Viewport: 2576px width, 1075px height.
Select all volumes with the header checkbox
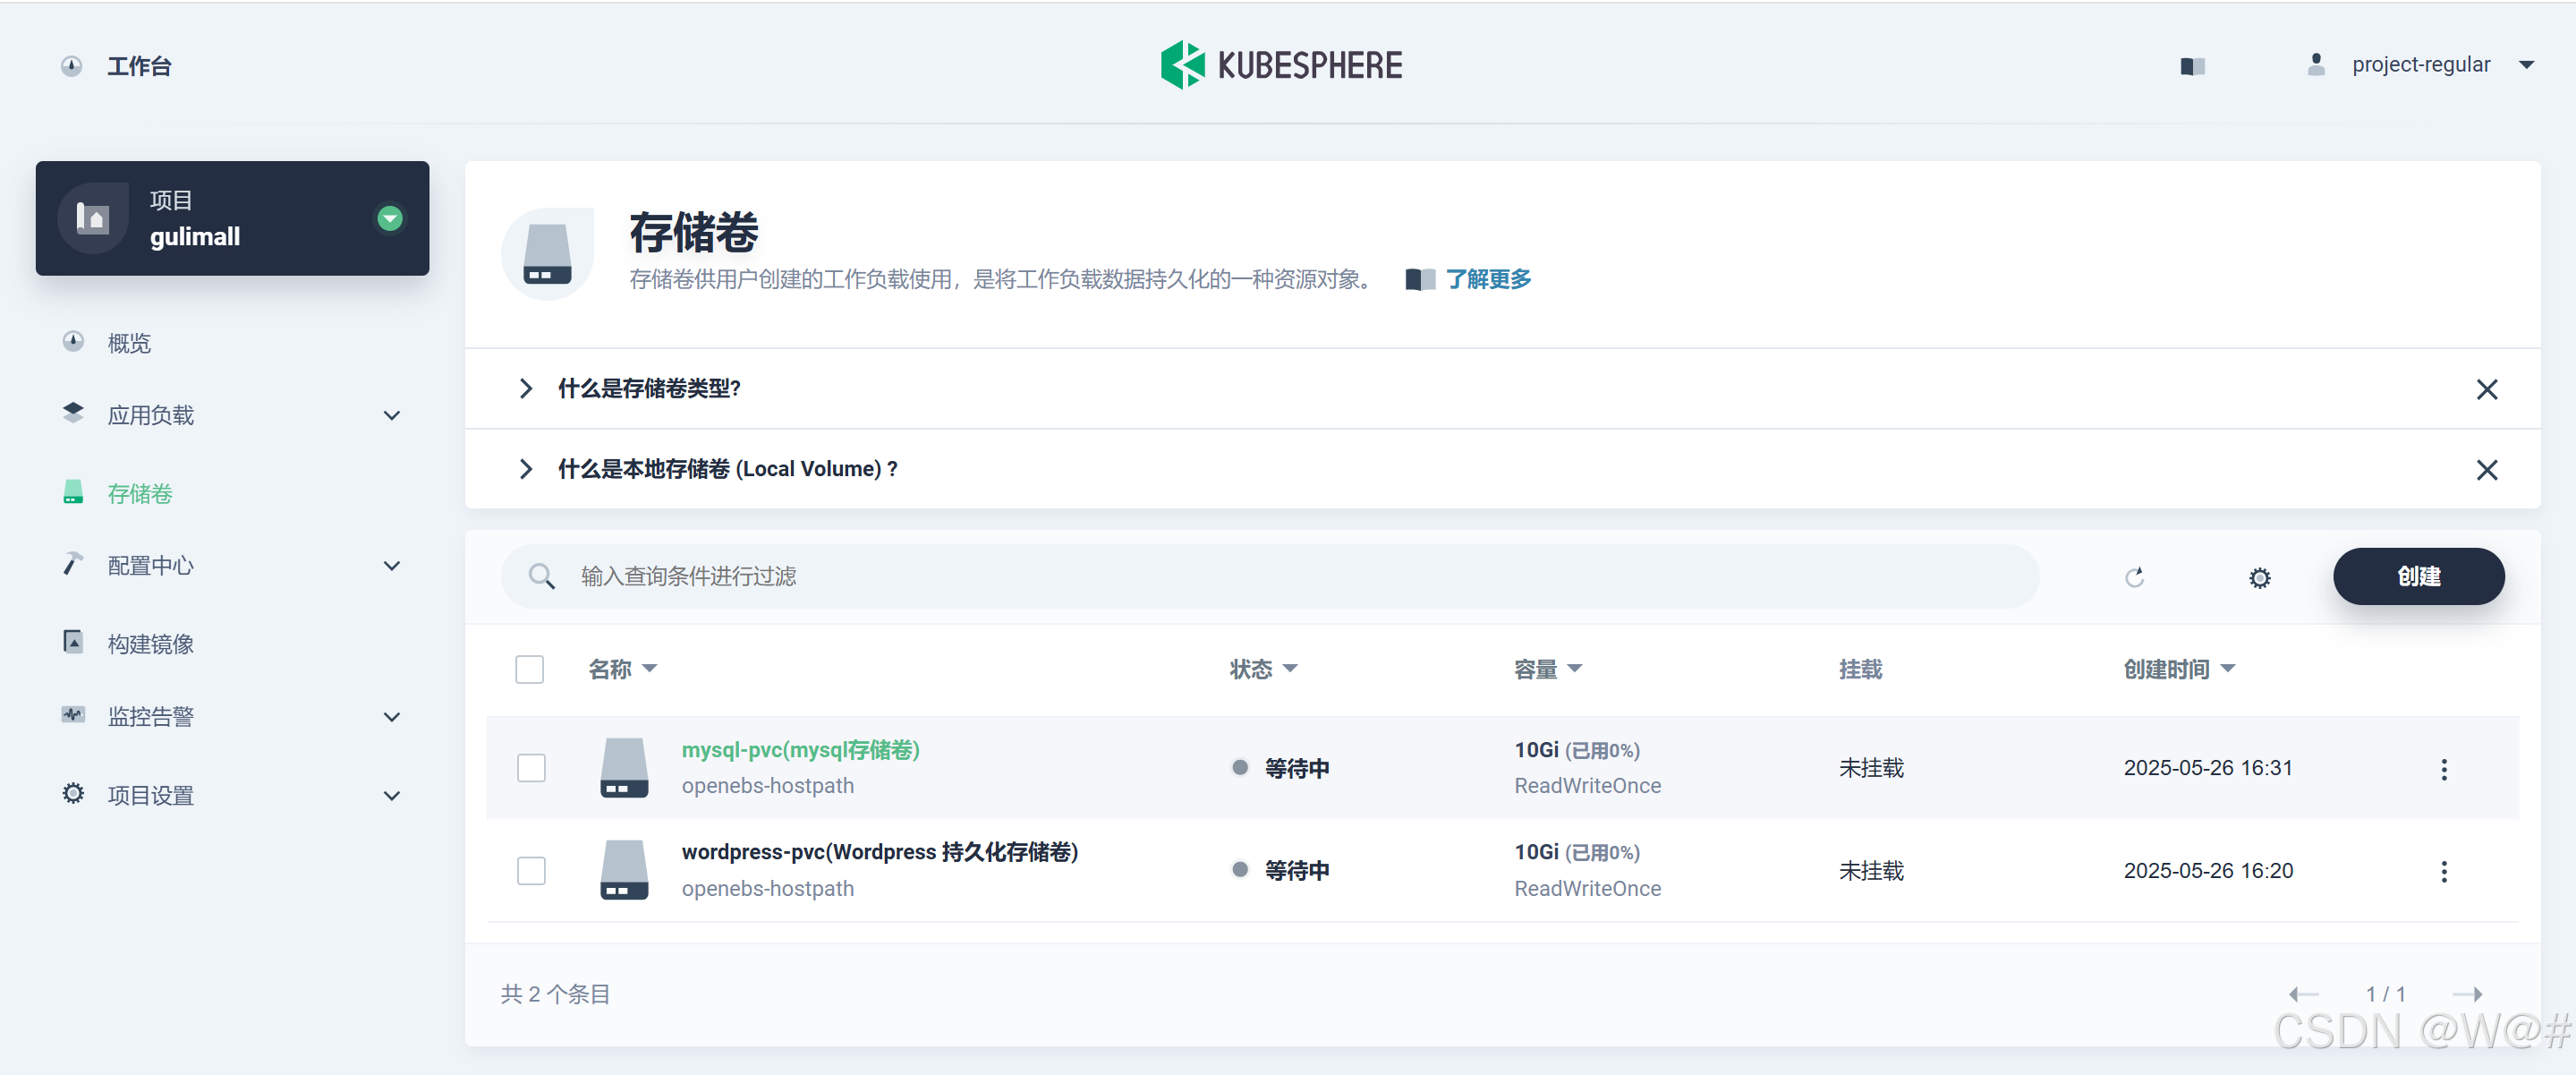pos(530,669)
